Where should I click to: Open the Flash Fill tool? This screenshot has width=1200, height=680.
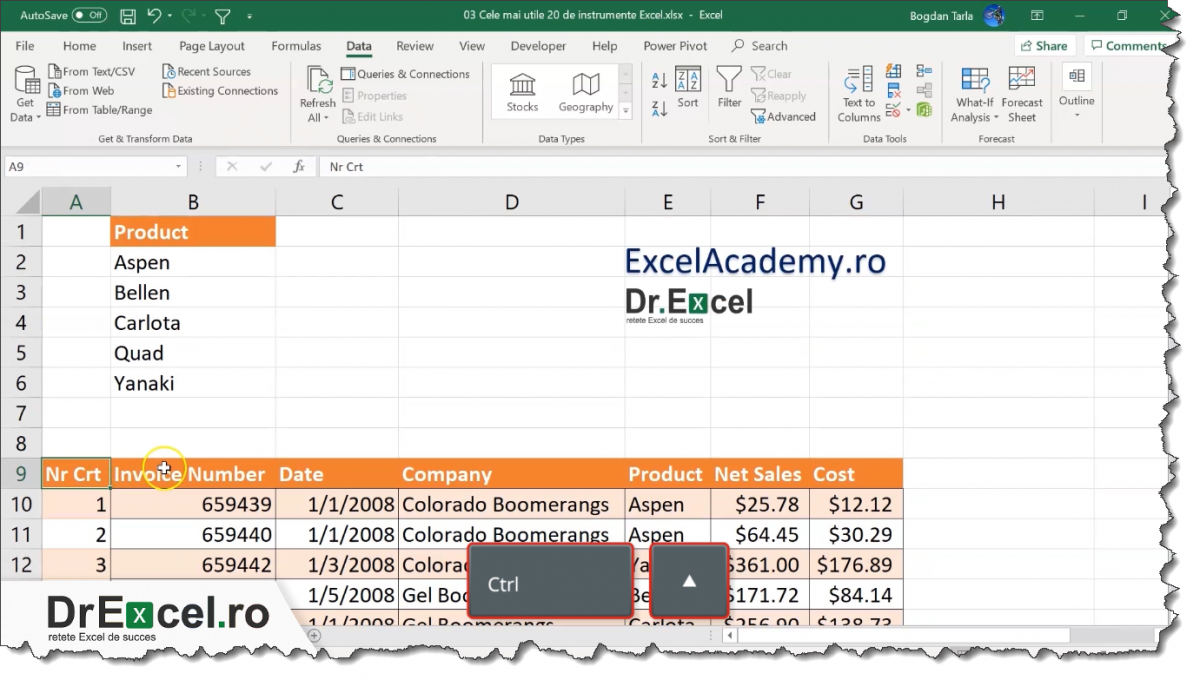[x=892, y=71]
